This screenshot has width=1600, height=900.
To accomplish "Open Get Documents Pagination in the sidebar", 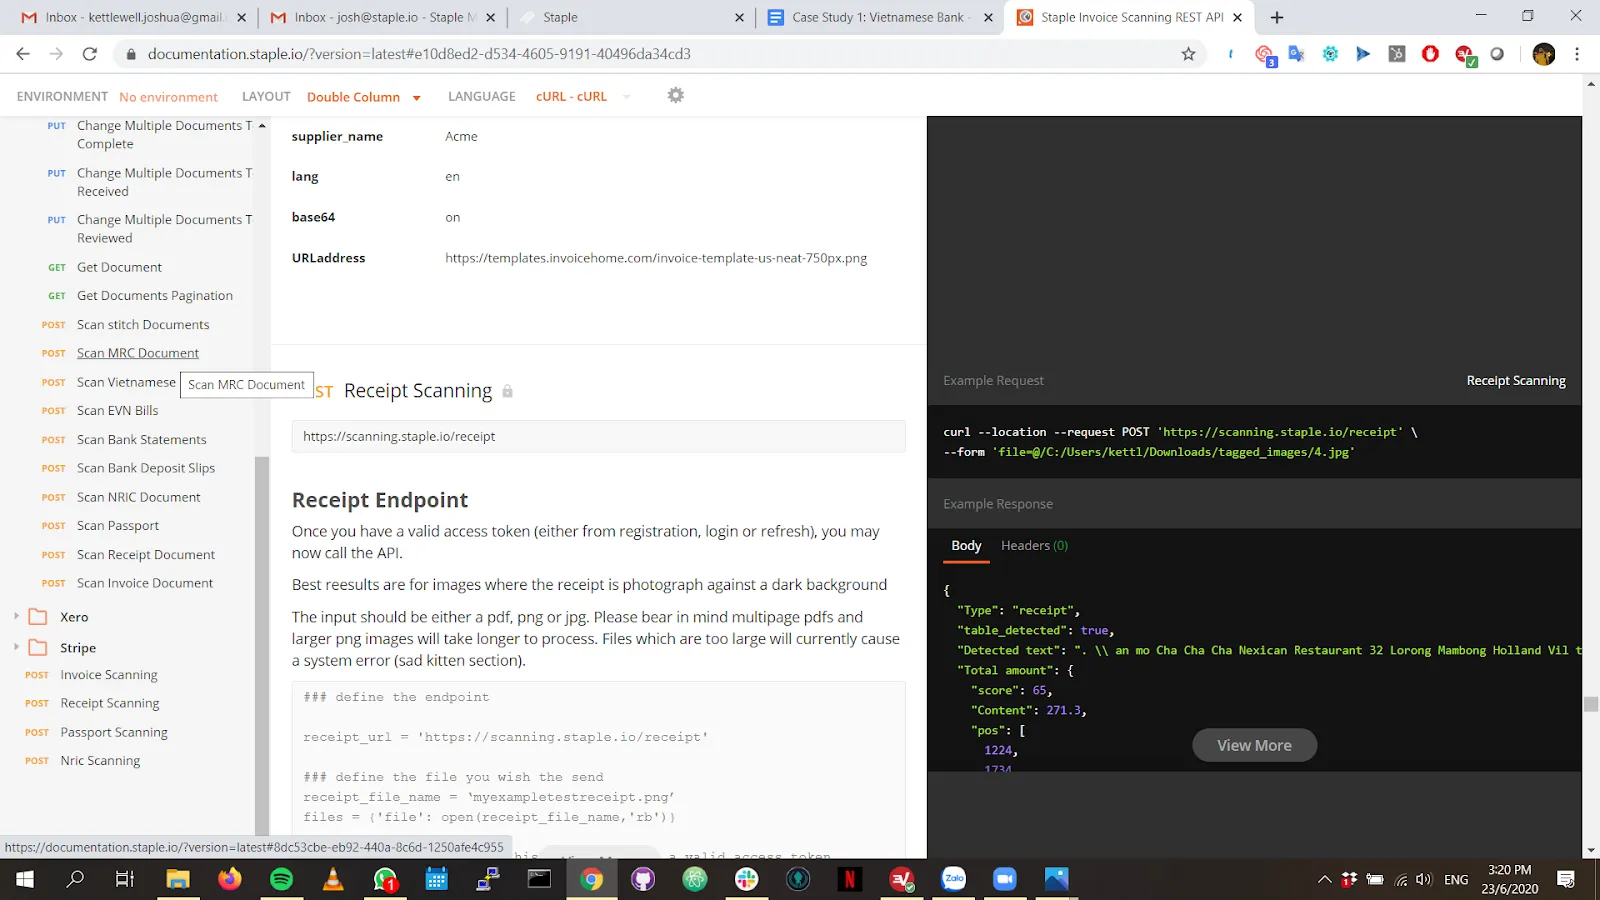I will click(x=155, y=296).
